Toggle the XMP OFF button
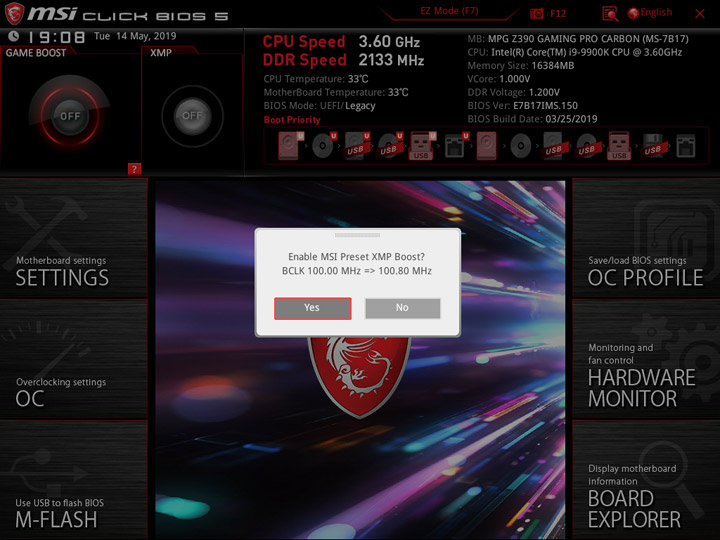Viewport: 720px width, 540px height. coord(192,116)
